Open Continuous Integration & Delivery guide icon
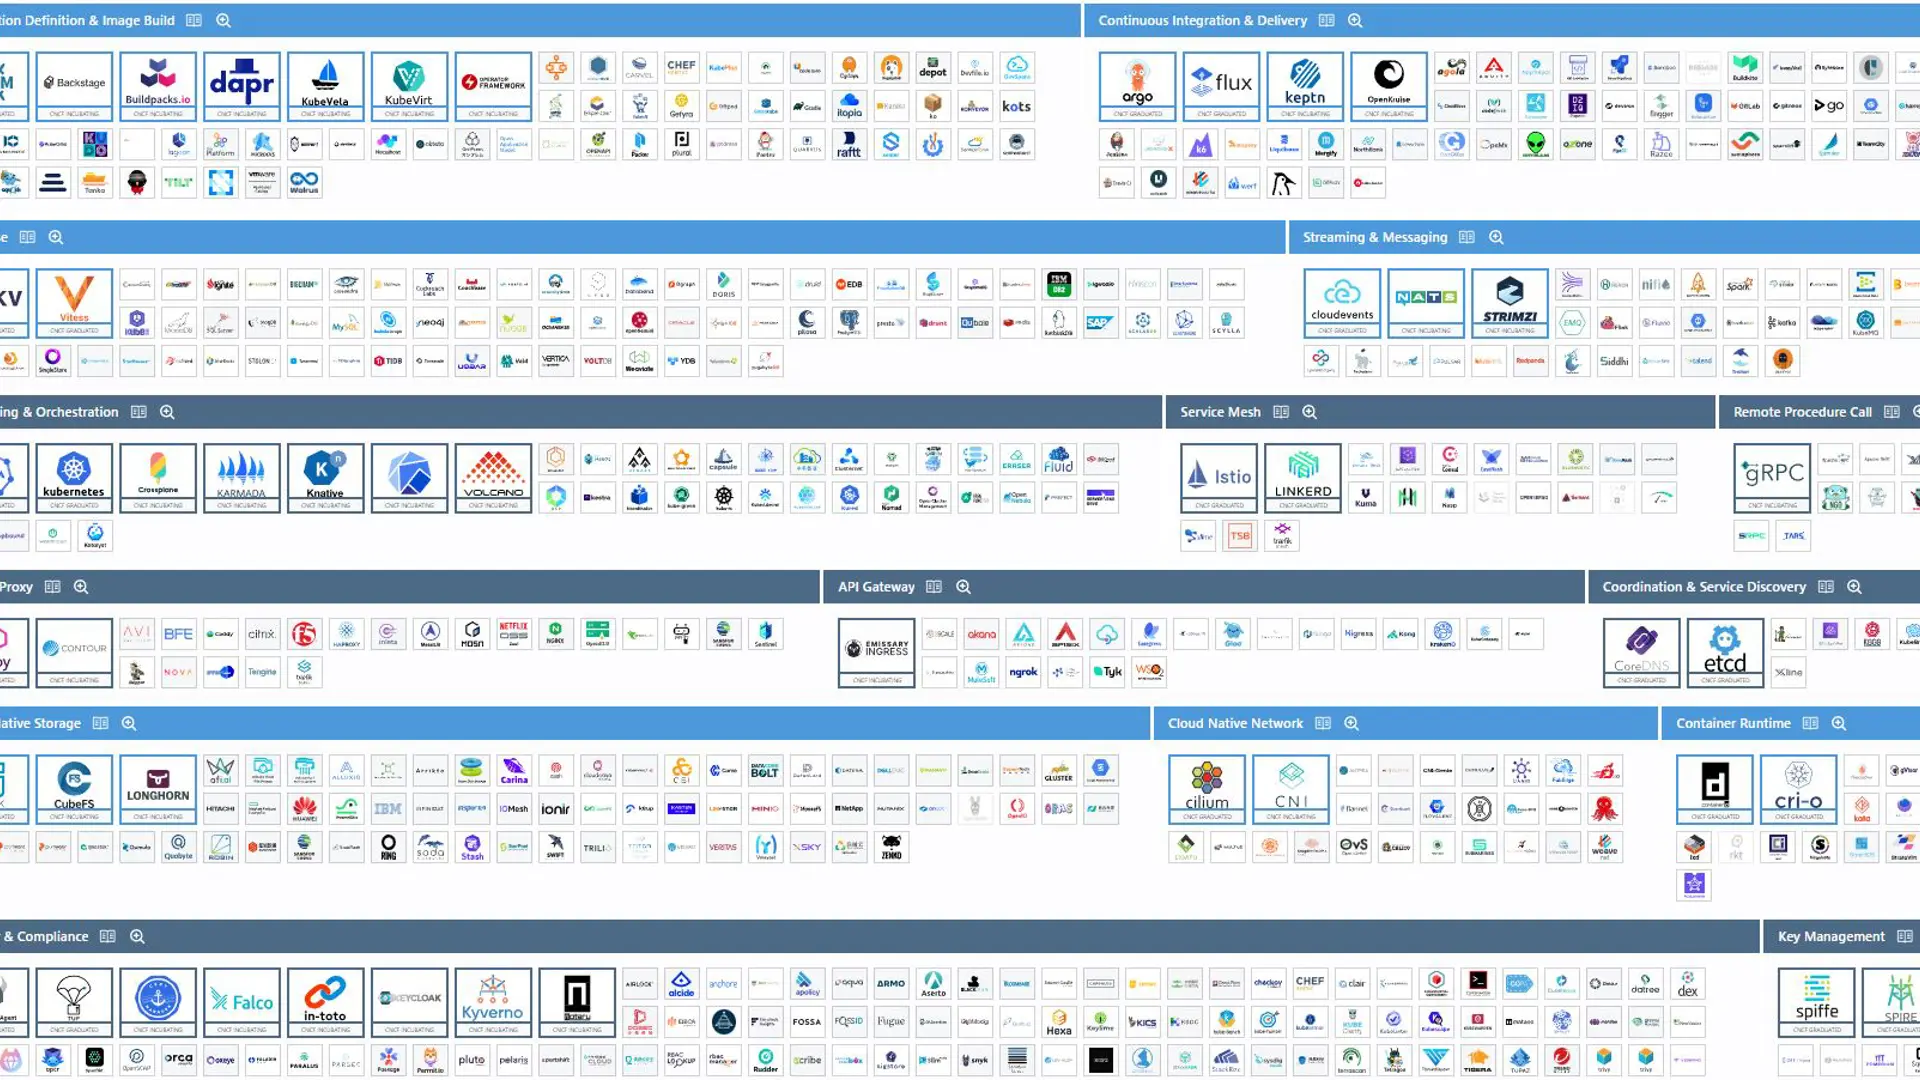Image resolution: width=1920 pixels, height=1080 pixels. pos(1327,20)
